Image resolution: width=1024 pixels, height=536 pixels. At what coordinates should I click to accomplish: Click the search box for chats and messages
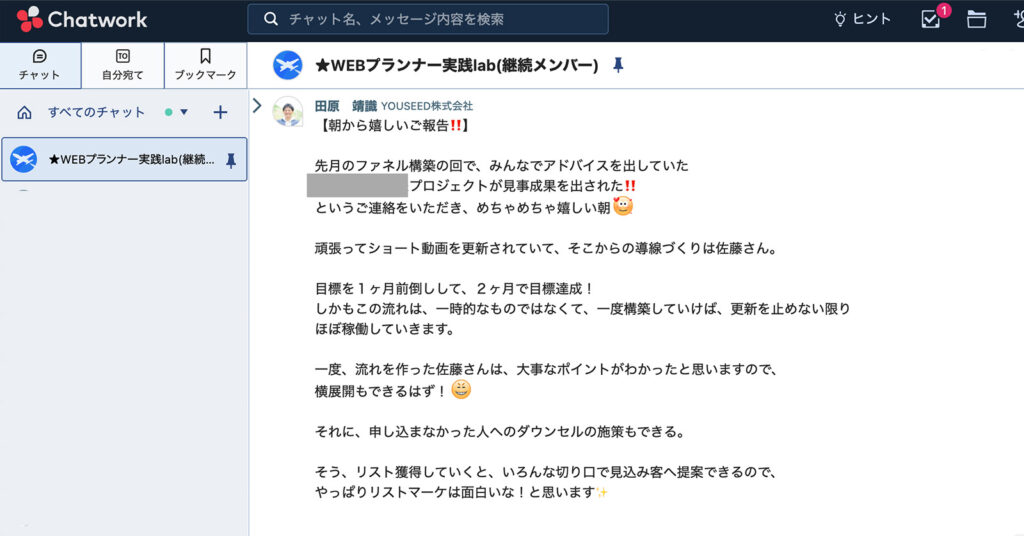tap(428, 19)
